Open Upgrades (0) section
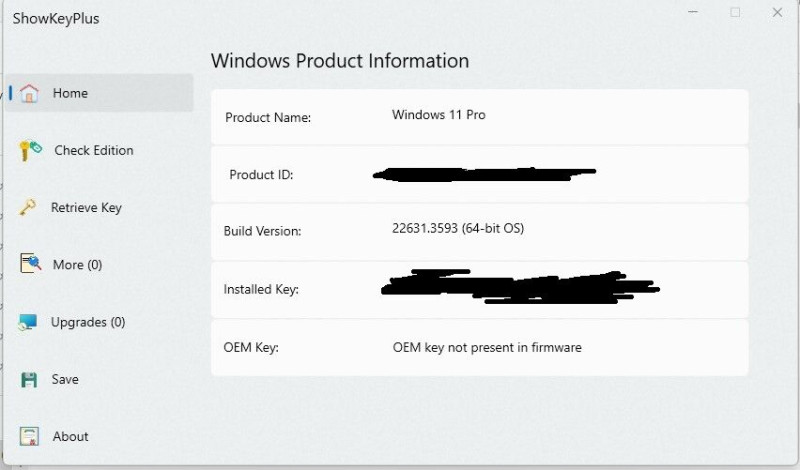The height and width of the screenshot is (470, 800). pyautogui.click(x=88, y=322)
